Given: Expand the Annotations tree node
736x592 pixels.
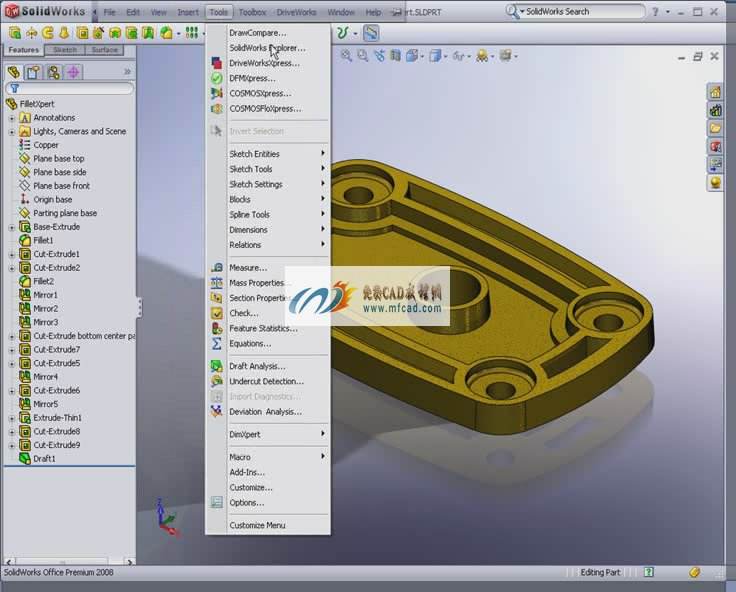Looking at the screenshot, I should click(12, 118).
